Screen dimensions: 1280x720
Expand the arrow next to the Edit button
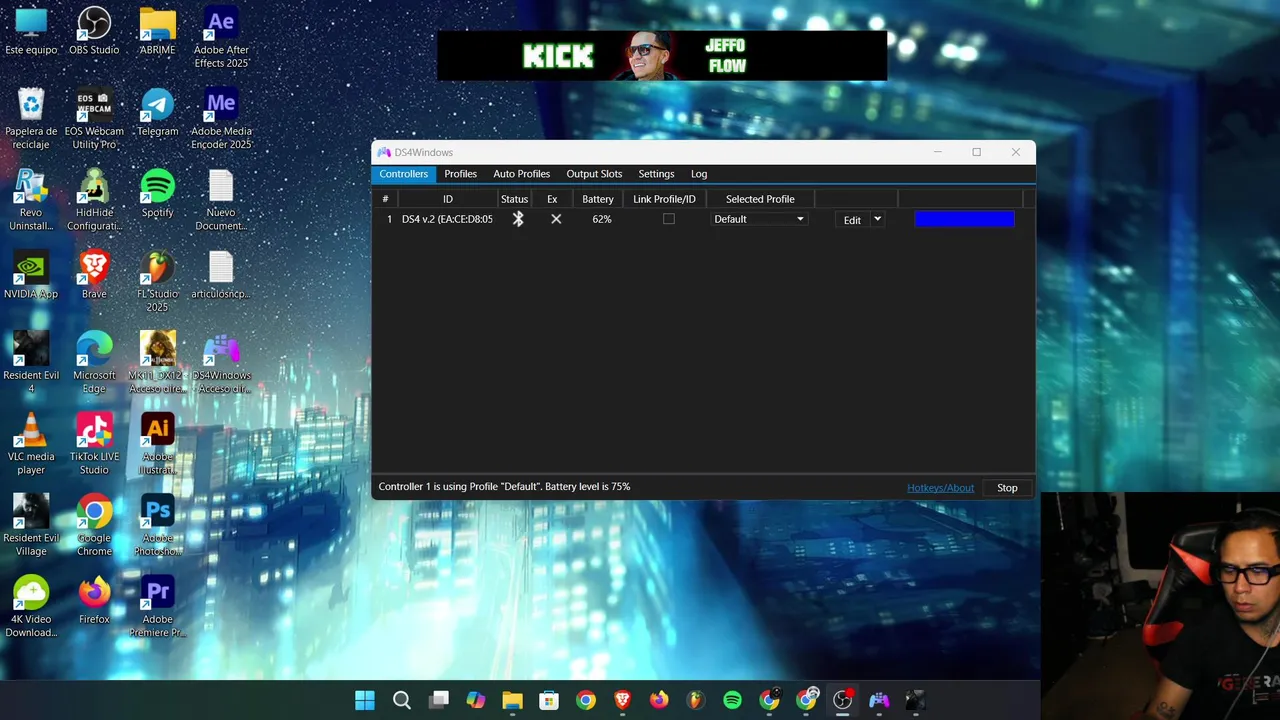877,219
